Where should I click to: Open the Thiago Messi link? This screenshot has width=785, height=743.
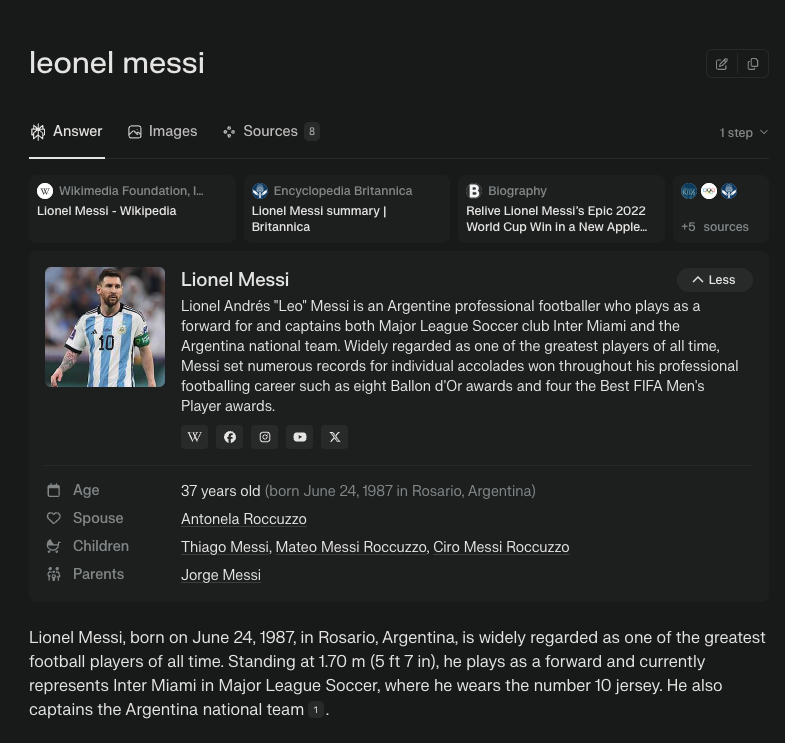click(225, 547)
